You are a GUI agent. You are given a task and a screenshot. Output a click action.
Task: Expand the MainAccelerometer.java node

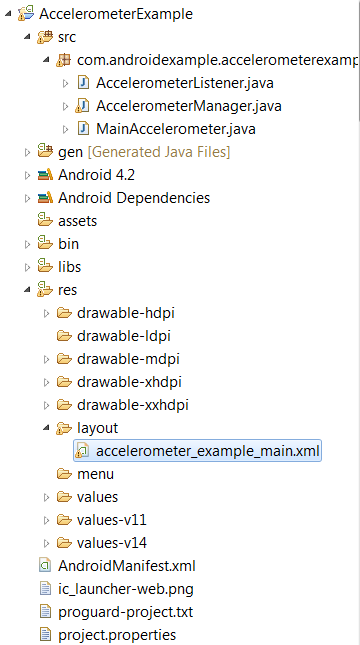point(65,129)
